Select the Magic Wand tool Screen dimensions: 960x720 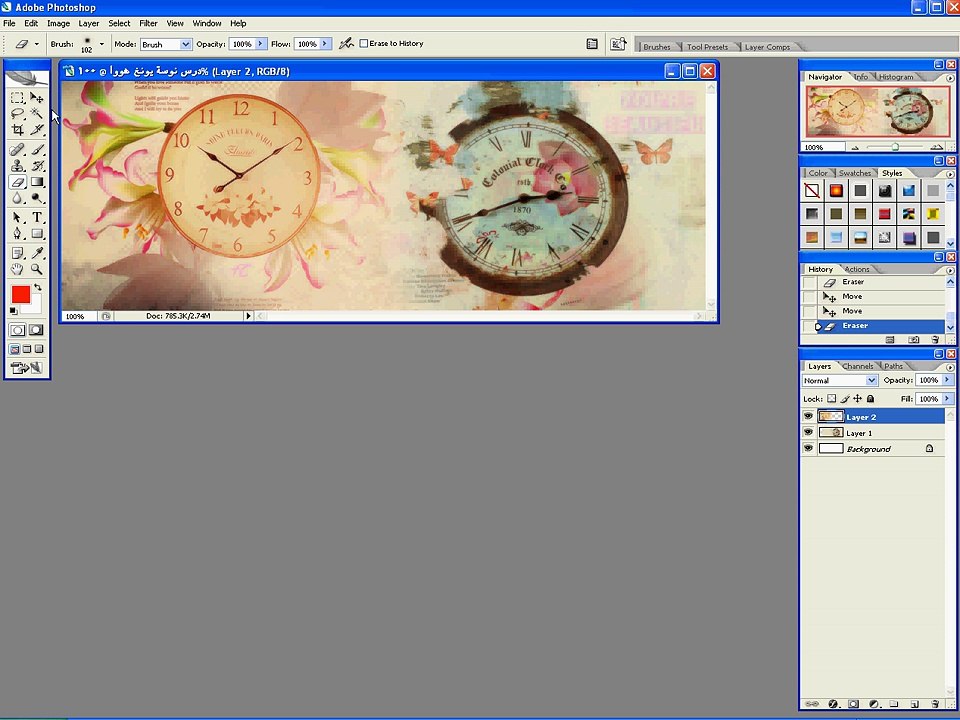pos(37,113)
